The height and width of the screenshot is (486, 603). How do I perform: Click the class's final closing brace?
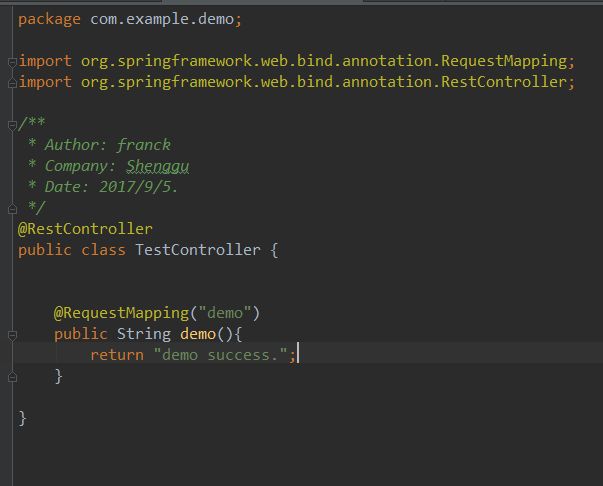(22, 418)
